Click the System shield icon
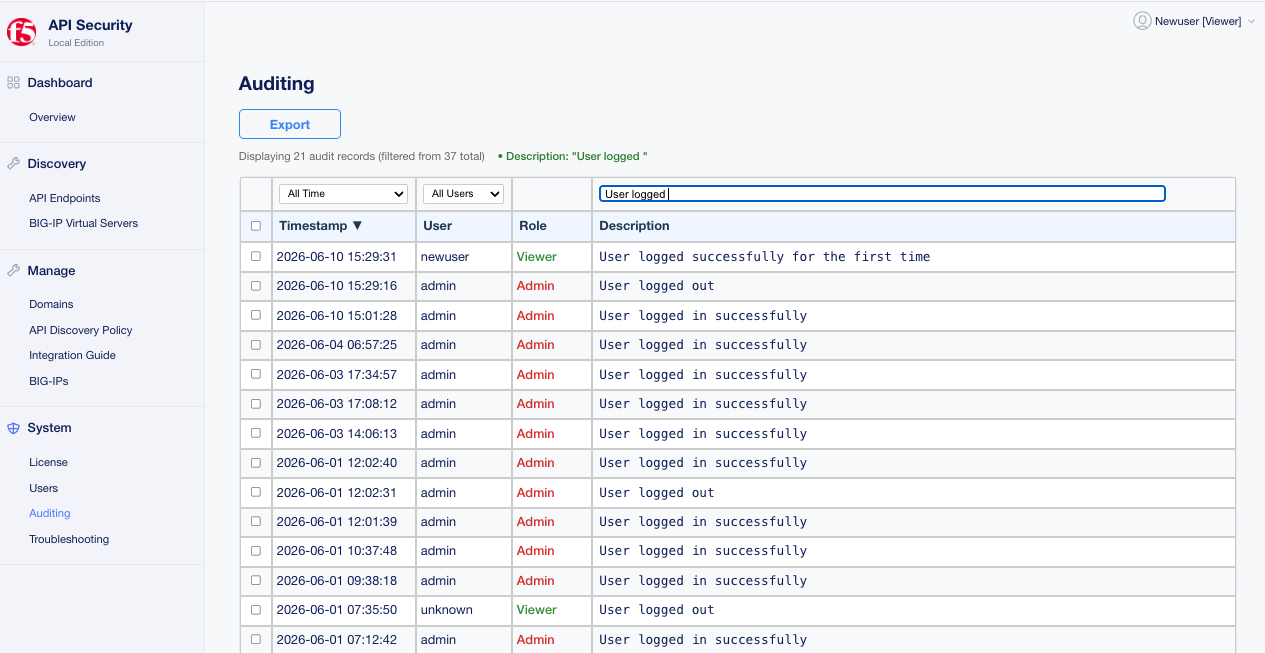 pyautogui.click(x=13, y=428)
